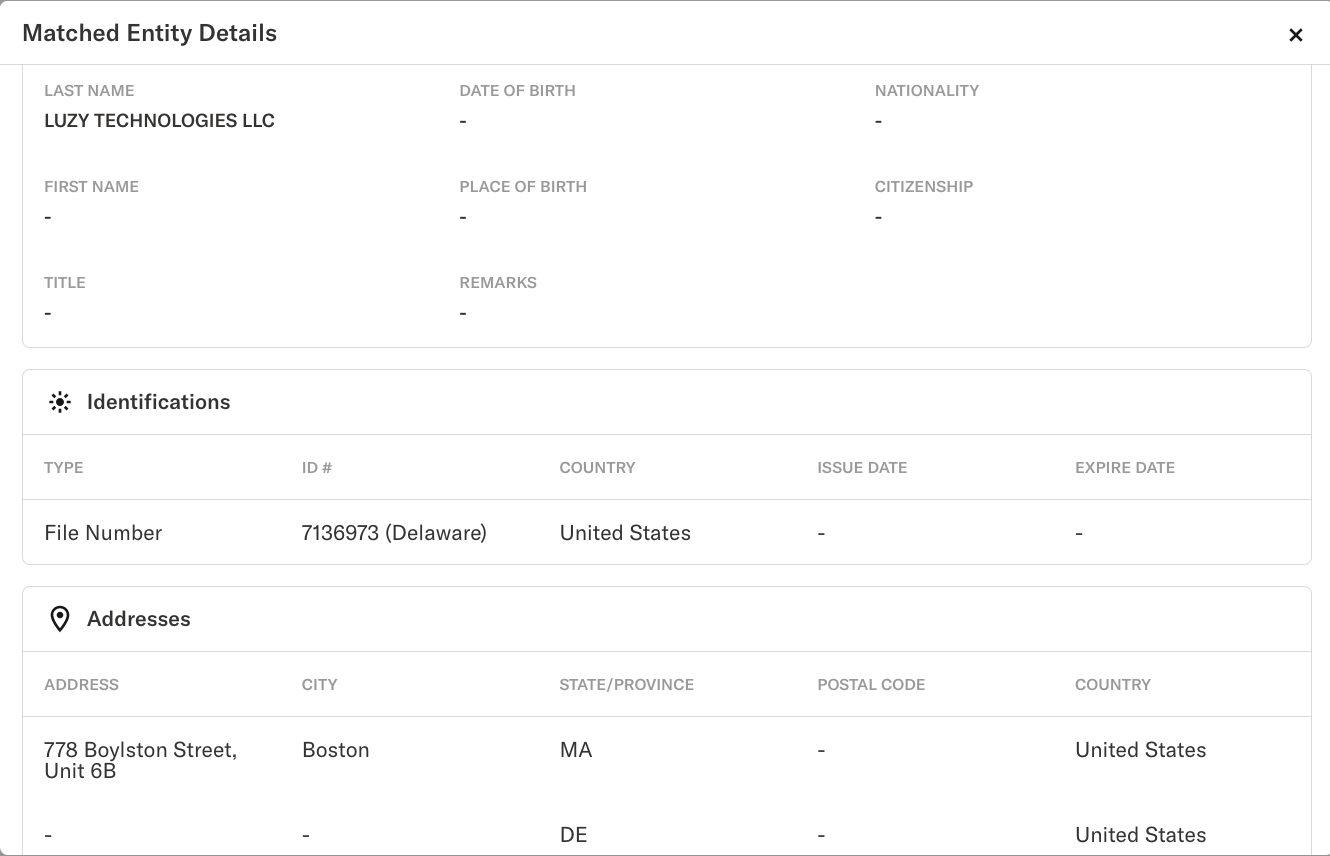Select the Boston city cell
Image resolution: width=1330 pixels, height=856 pixels.
[336, 750]
